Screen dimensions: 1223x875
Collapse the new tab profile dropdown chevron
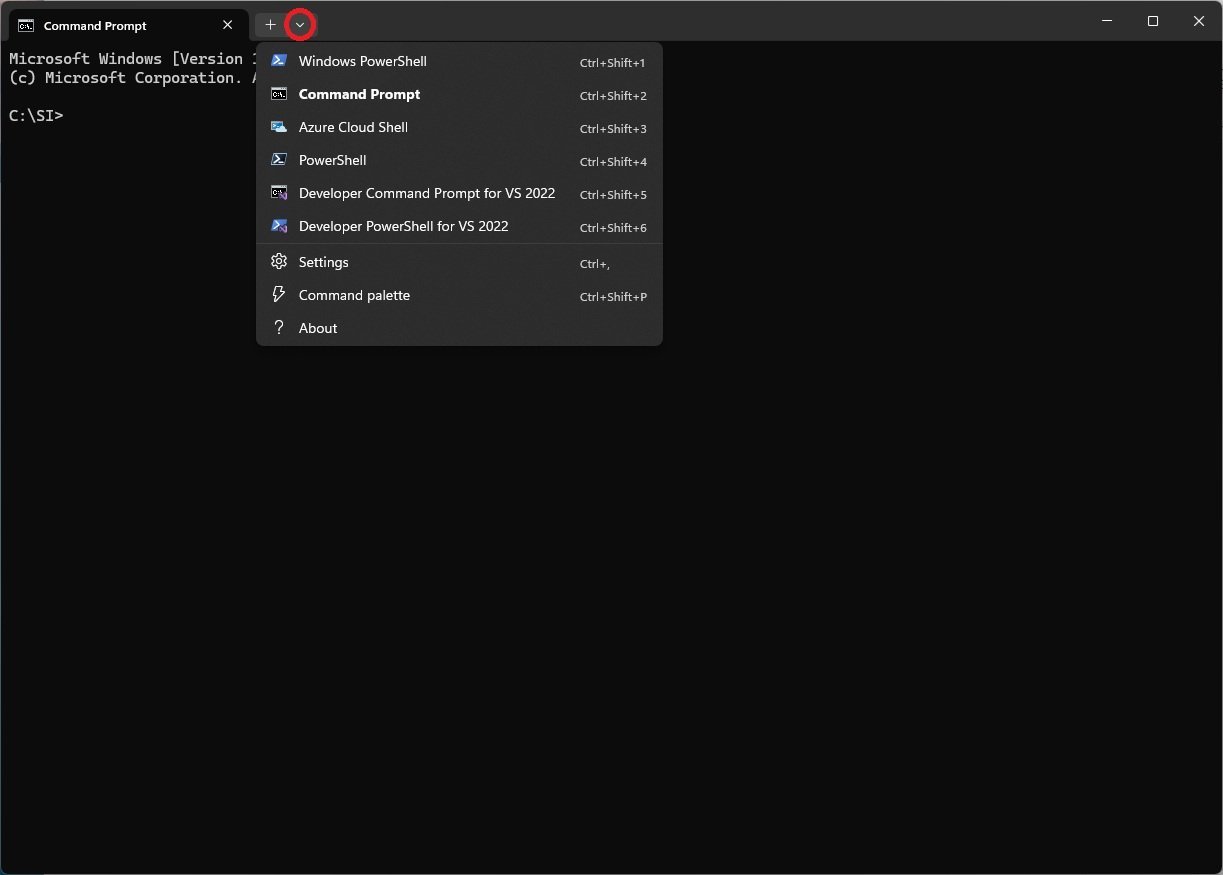300,24
